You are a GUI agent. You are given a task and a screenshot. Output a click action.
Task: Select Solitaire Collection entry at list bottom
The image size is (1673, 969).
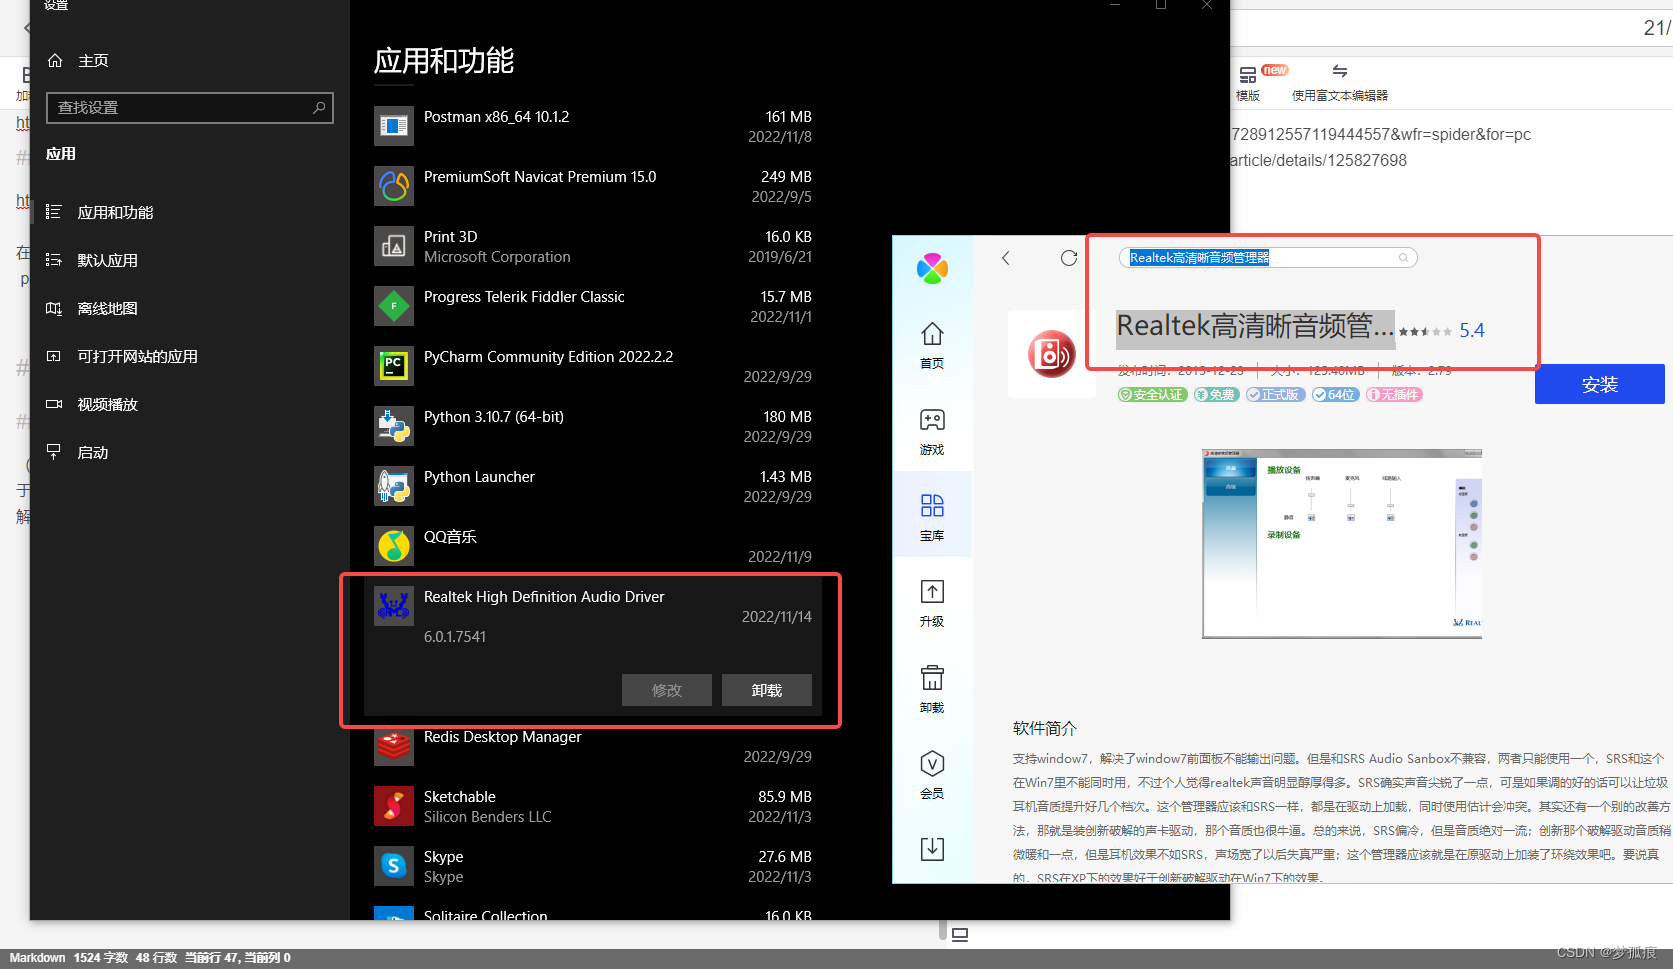coord(593,912)
